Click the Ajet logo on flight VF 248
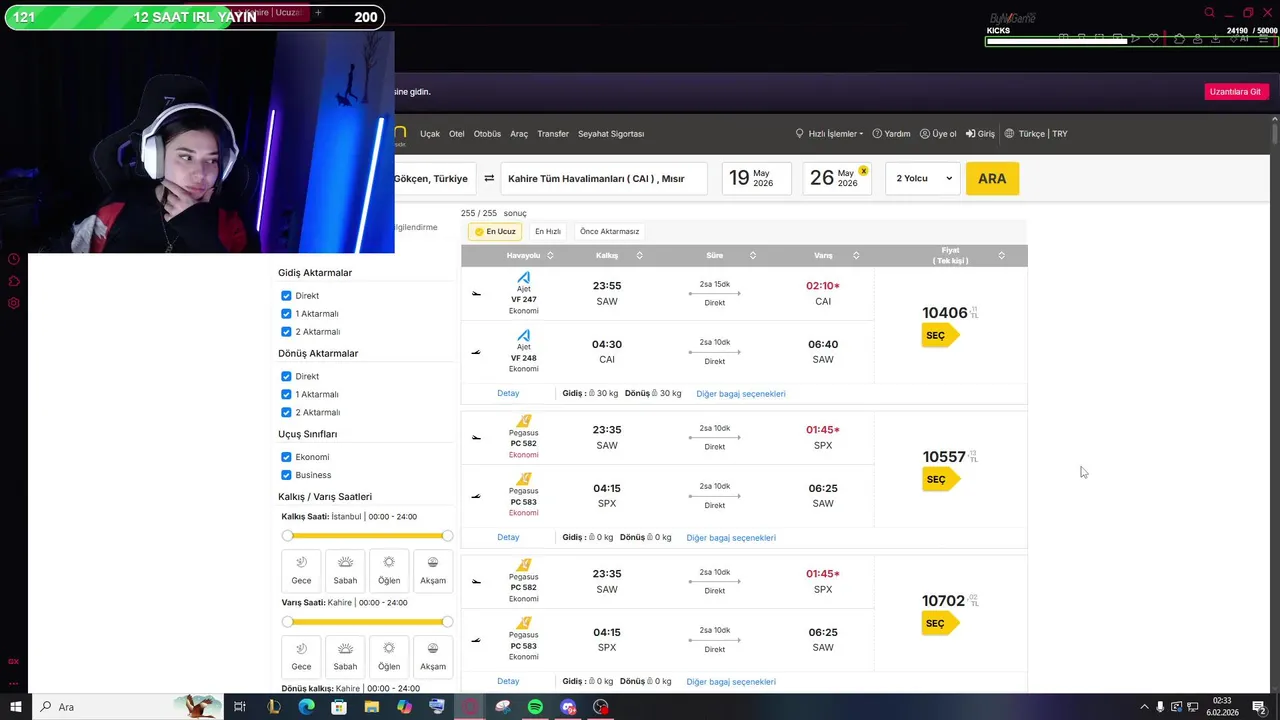The width and height of the screenshot is (1280, 720). coord(523,335)
